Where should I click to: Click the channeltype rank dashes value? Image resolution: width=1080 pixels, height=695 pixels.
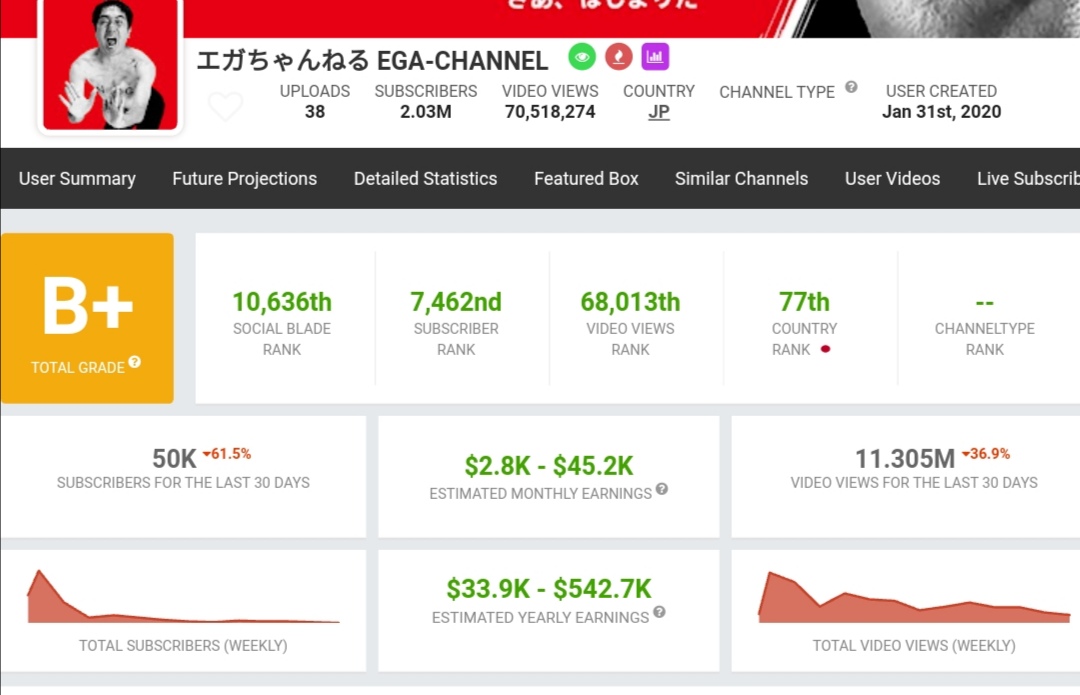984,302
